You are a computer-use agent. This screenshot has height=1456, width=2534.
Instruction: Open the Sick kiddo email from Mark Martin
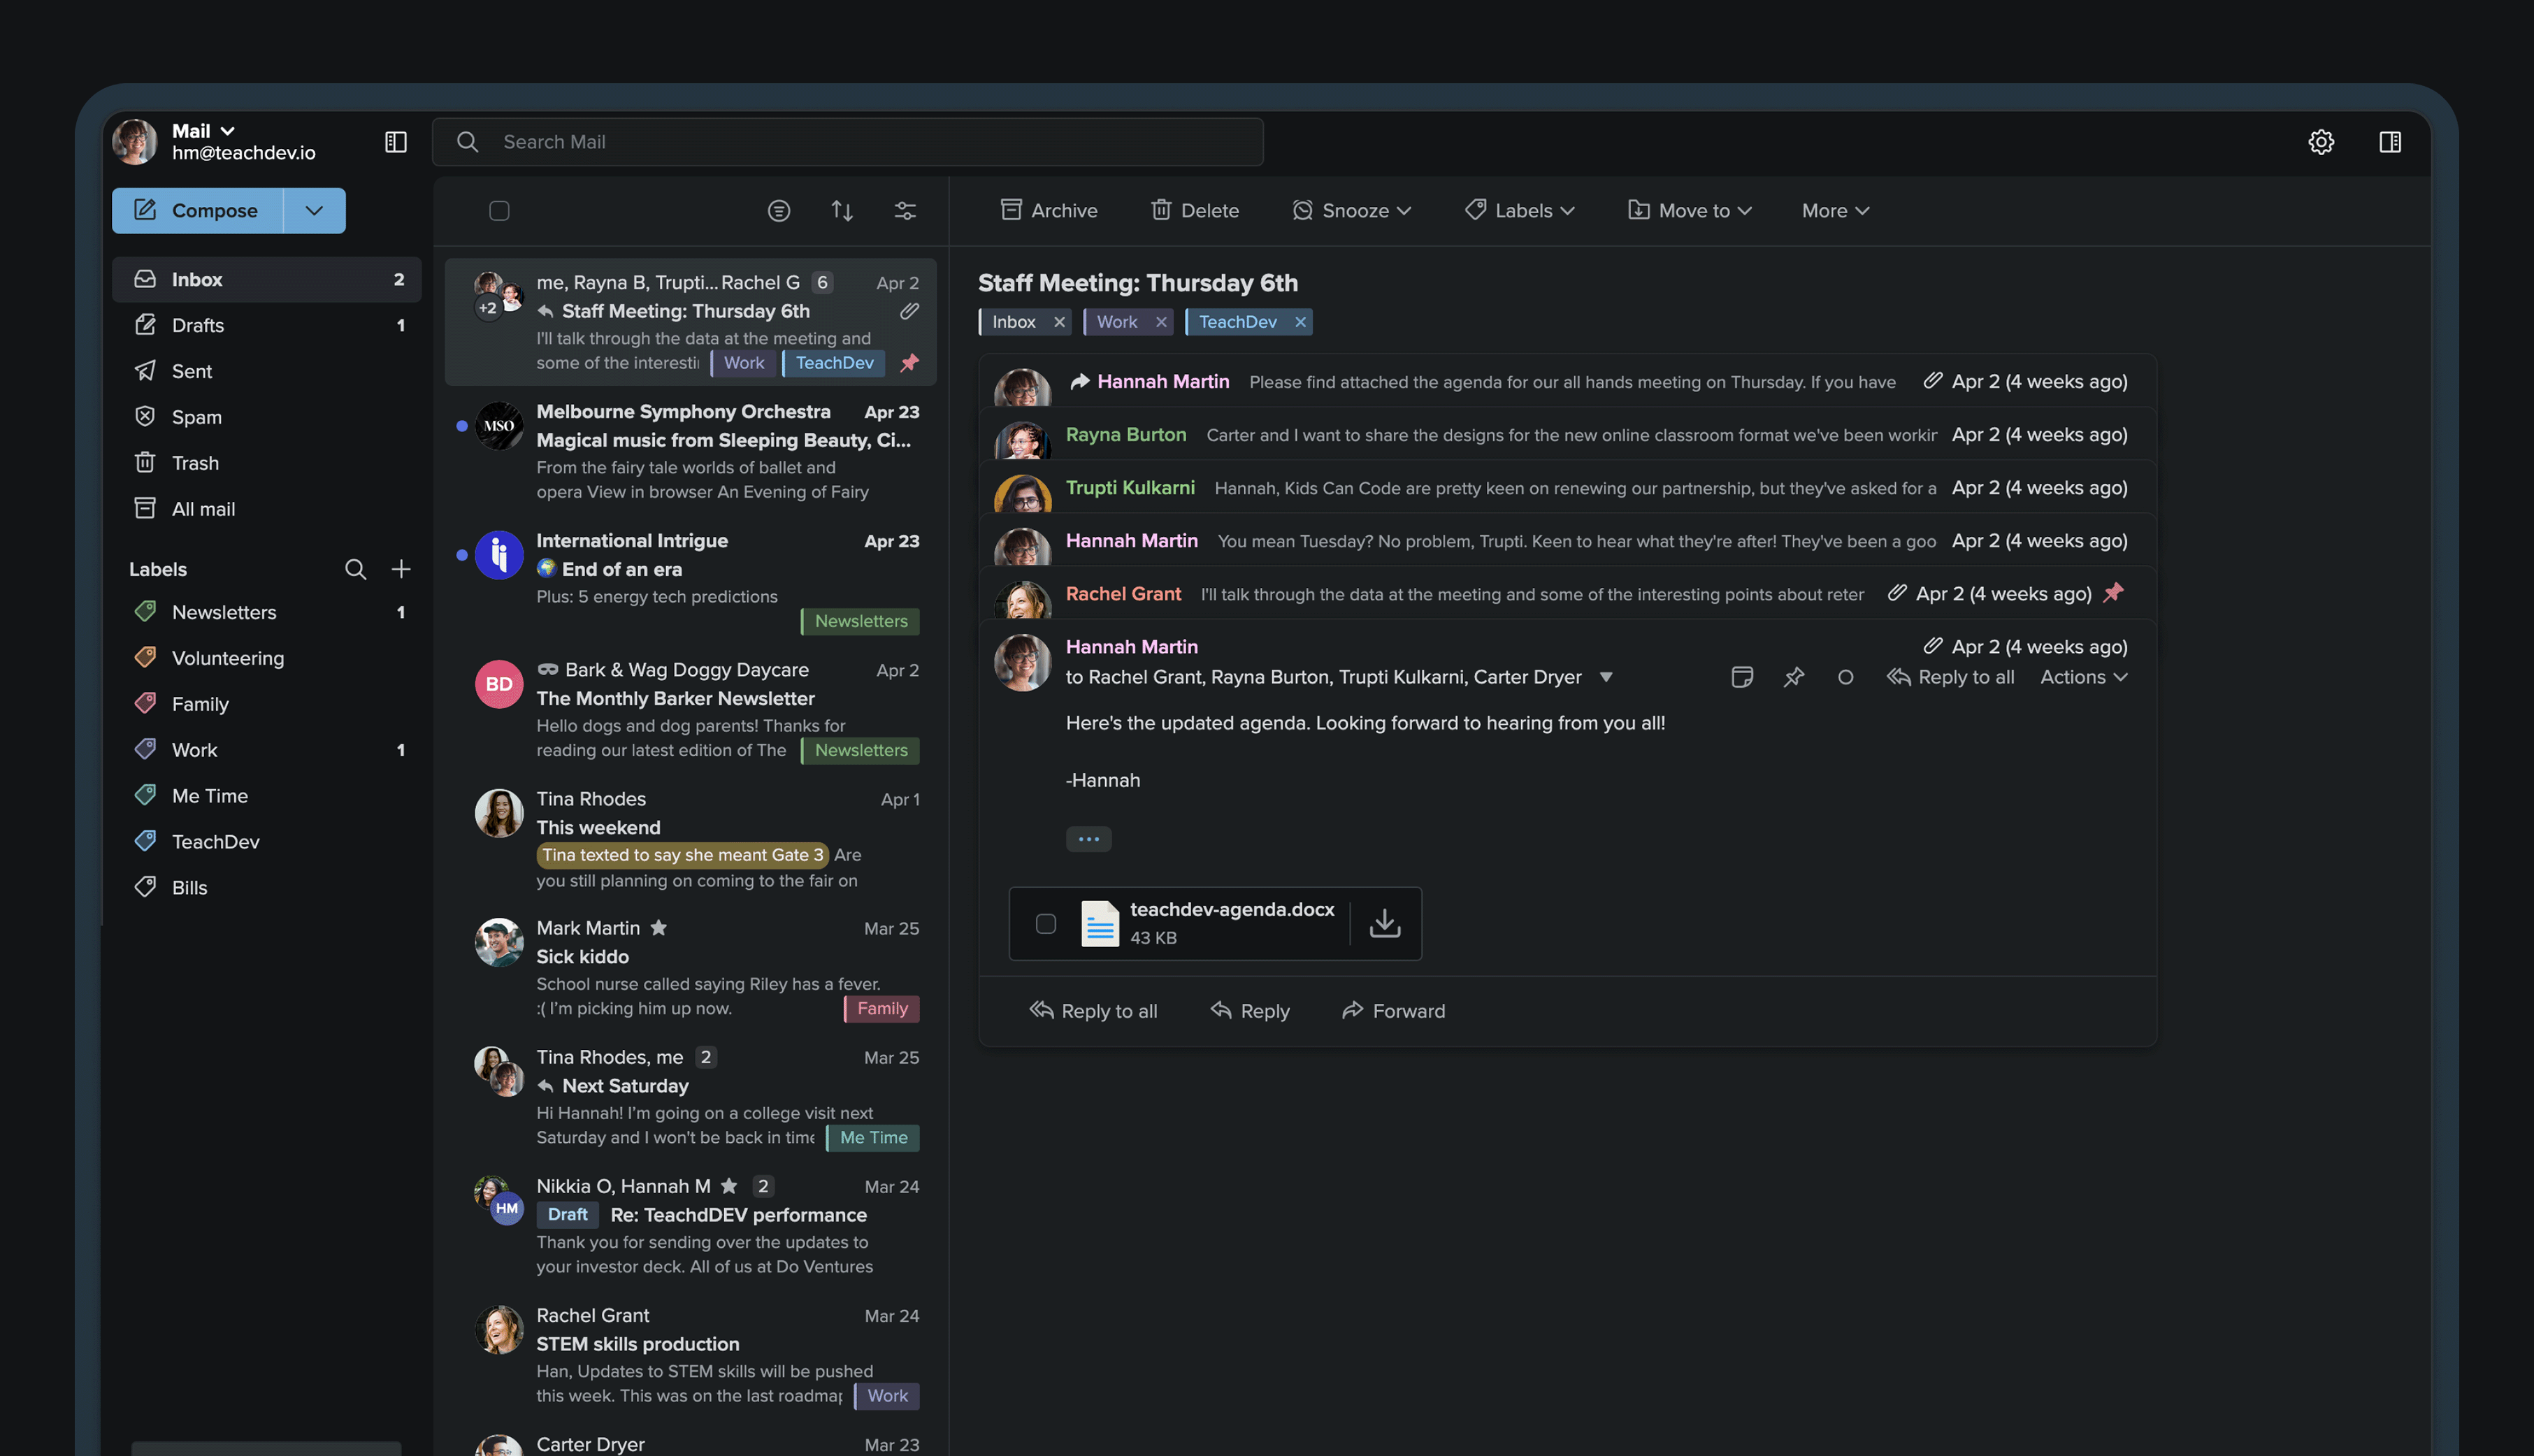coord(691,968)
